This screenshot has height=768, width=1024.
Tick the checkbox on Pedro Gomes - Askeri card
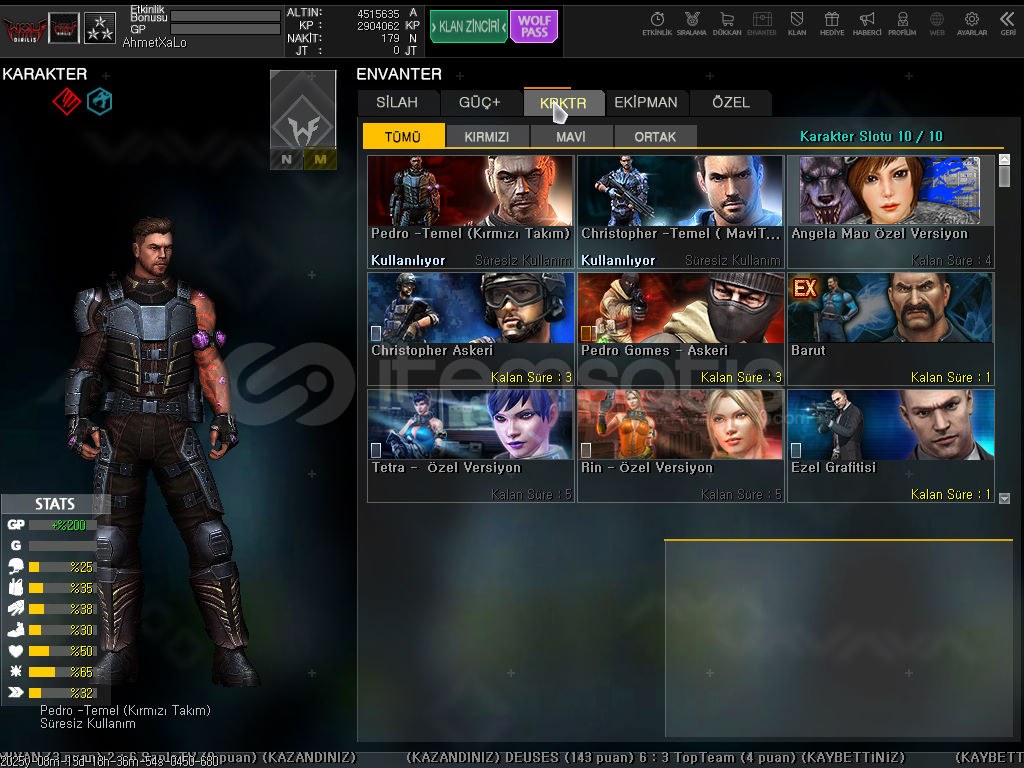coord(586,333)
